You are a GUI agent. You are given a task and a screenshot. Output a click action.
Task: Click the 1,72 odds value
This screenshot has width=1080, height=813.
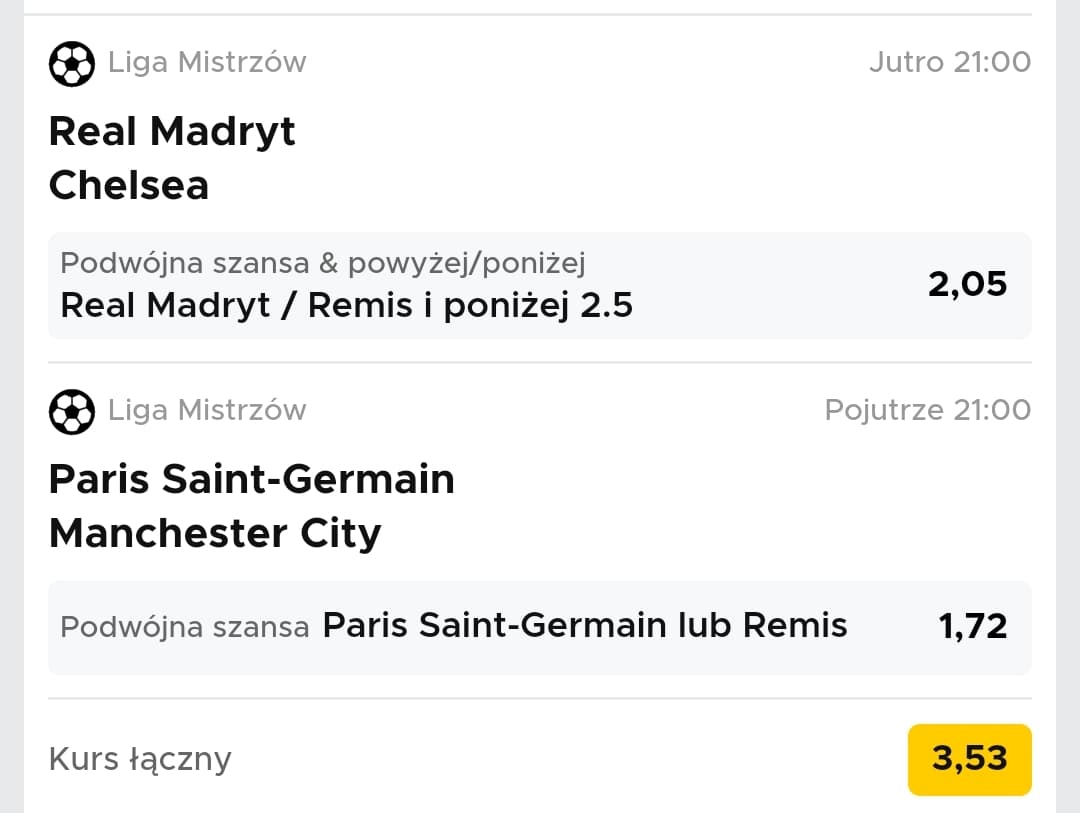coord(972,627)
